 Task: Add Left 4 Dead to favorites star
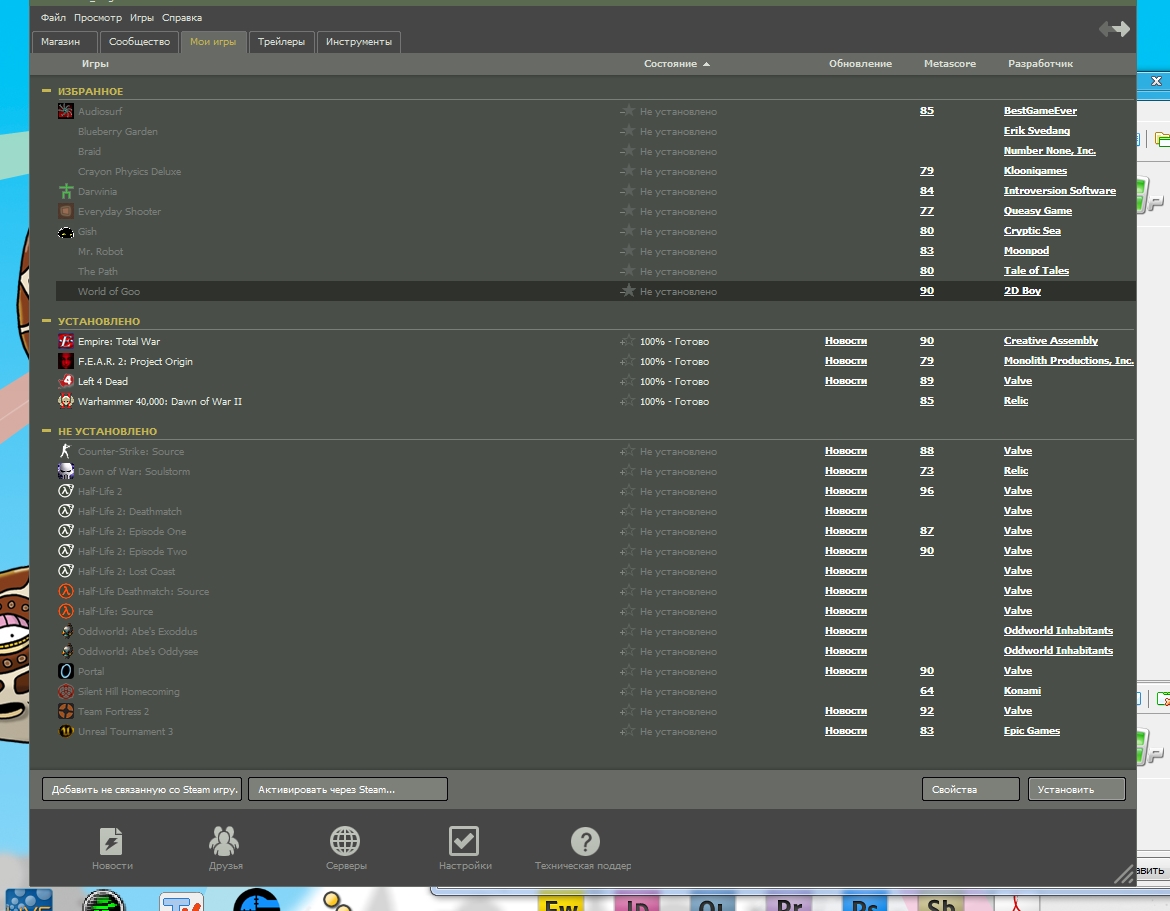tap(628, 381)
